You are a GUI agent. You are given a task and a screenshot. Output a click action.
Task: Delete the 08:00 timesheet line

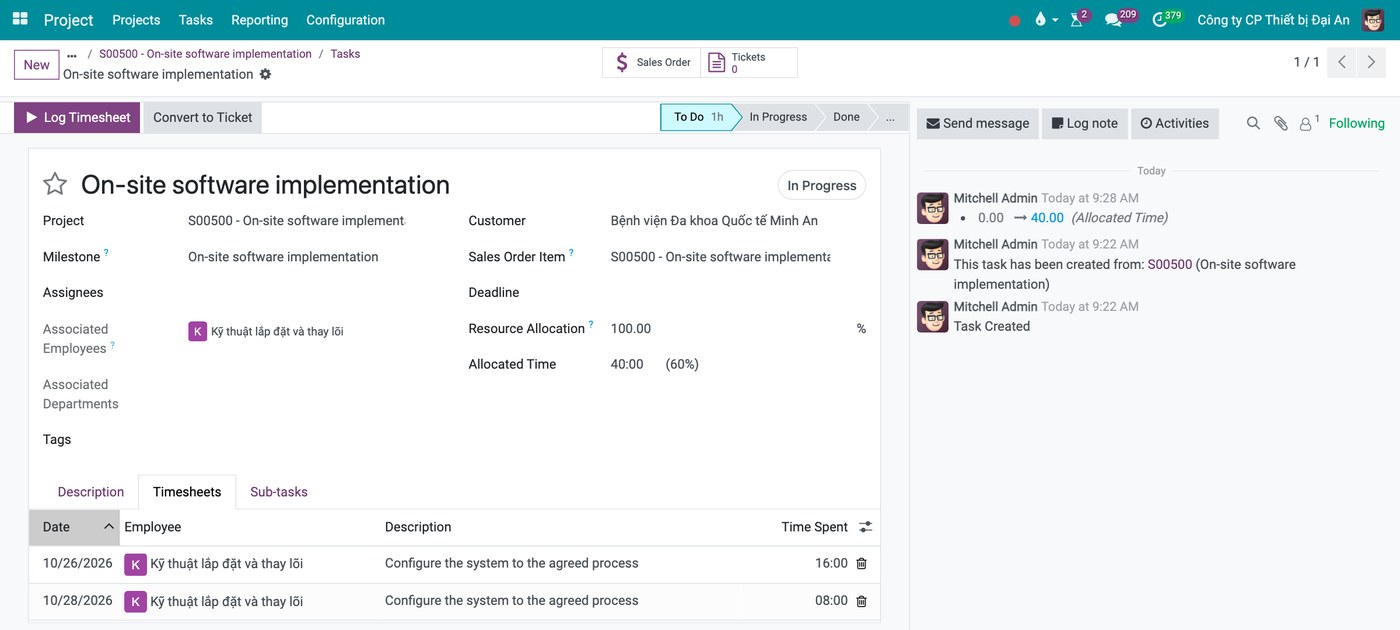861,601
